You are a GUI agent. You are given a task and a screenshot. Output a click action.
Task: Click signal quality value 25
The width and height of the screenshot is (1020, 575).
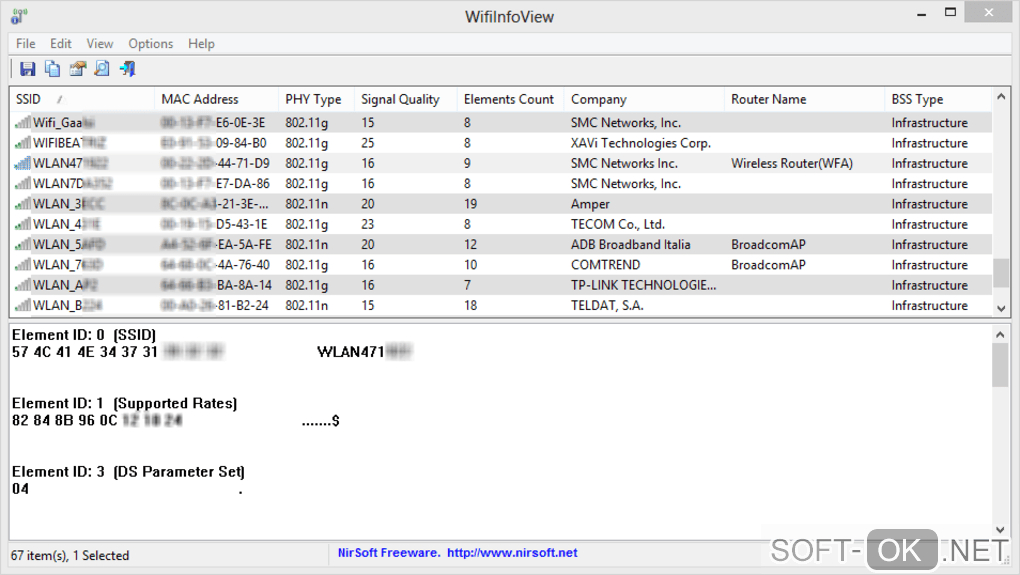[x=368, y=142]
